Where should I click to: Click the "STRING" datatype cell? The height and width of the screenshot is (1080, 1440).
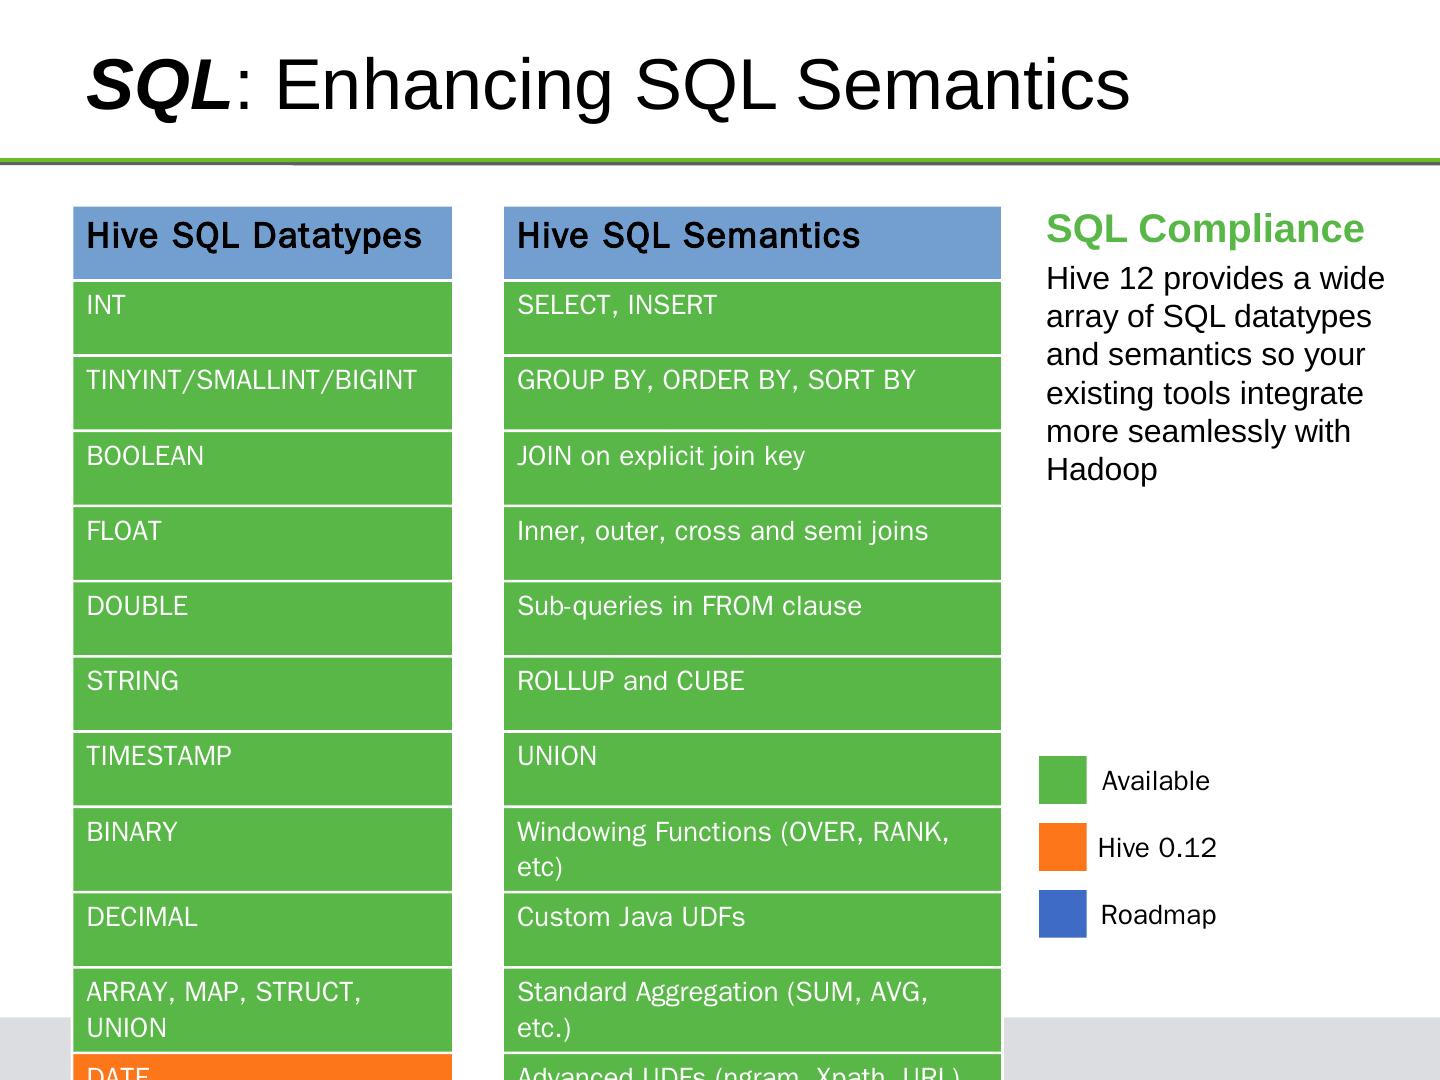pyautogui.click(x=262, y=694)
